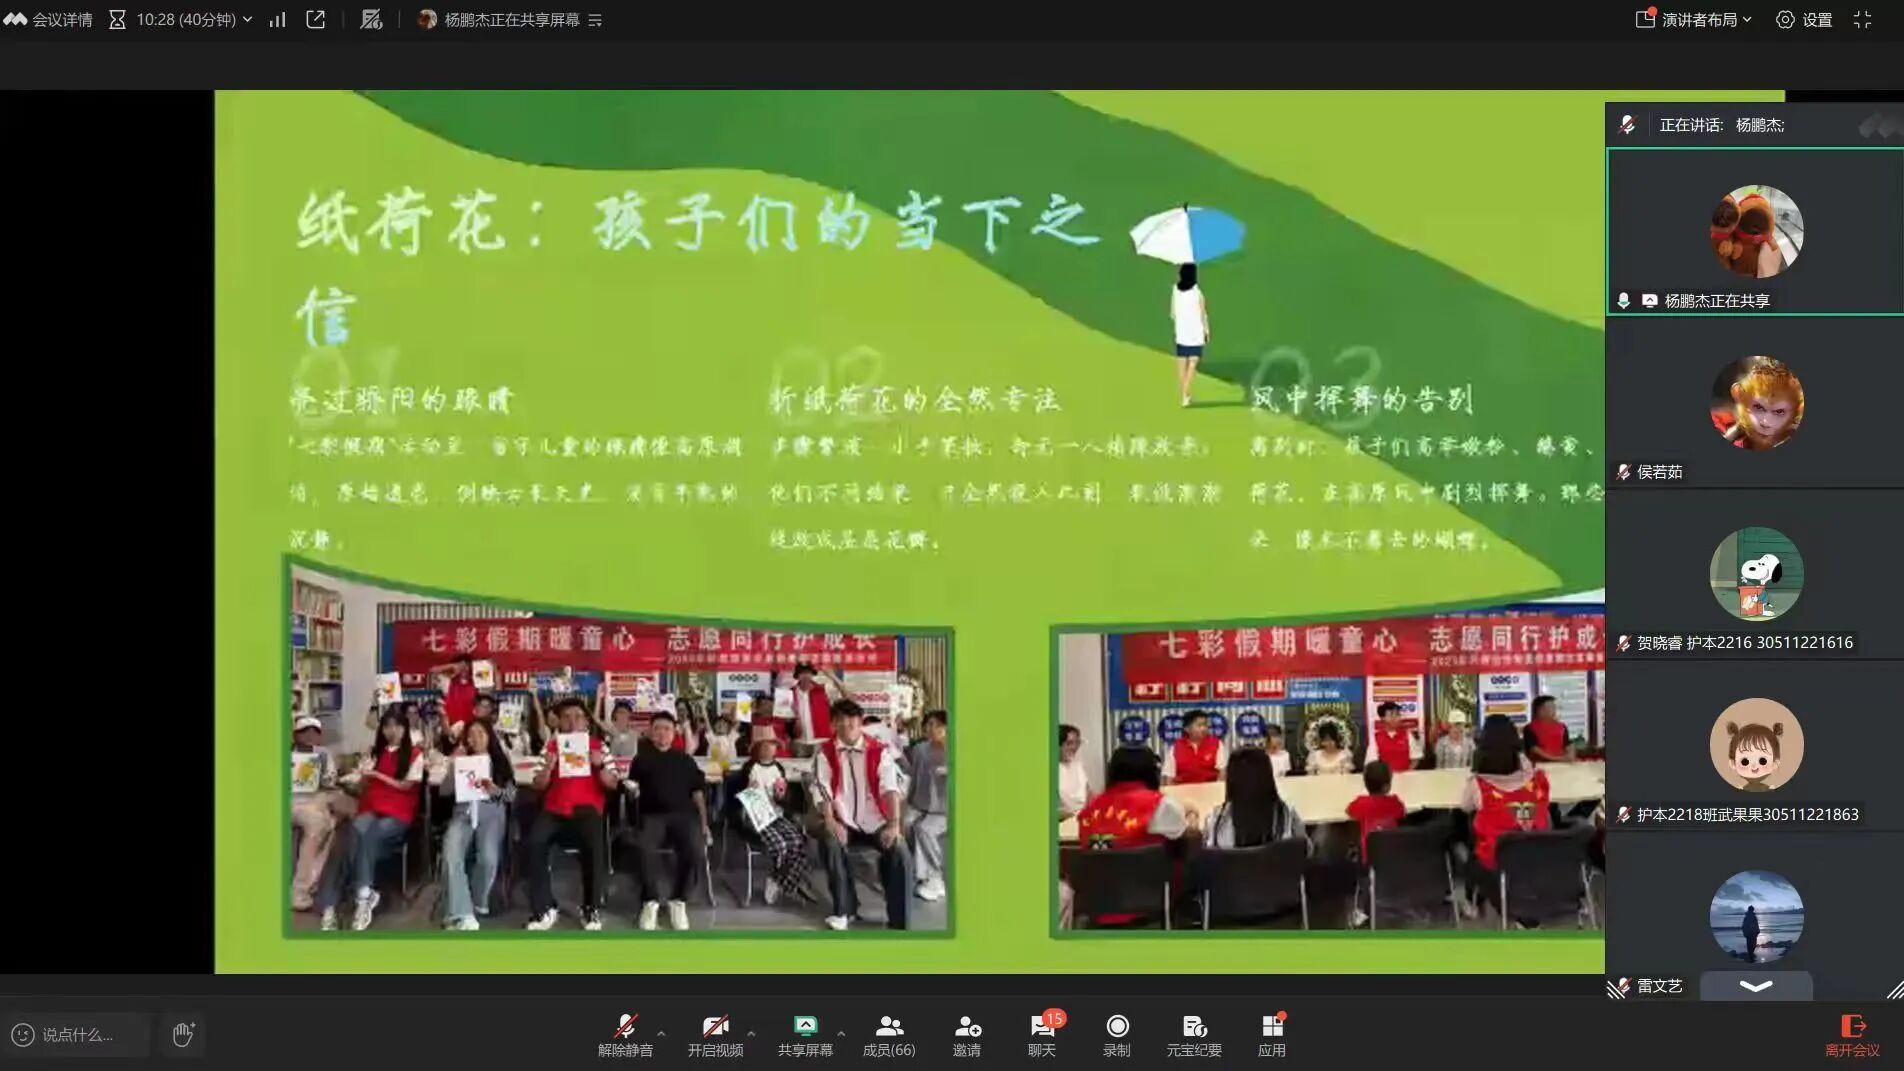Exit full screen mode icon
Image resolution: width=1904 pixels, height=1071 pixels.
1862,20
